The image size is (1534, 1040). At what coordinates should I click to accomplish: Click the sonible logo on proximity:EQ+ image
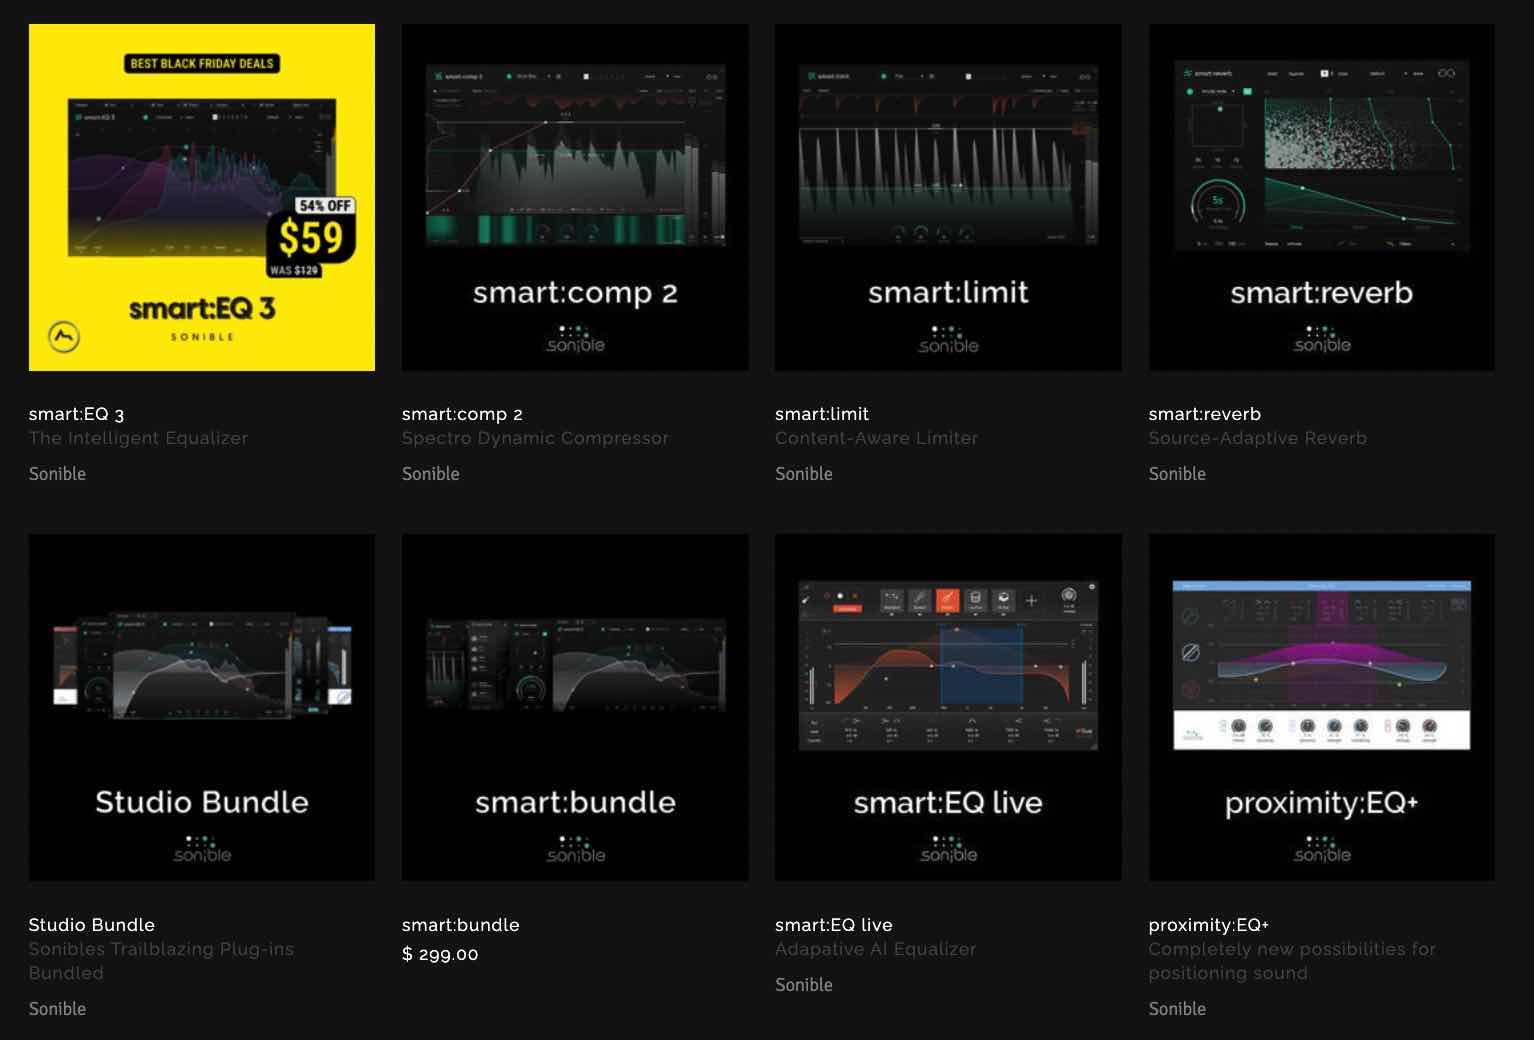point(1321,850)
